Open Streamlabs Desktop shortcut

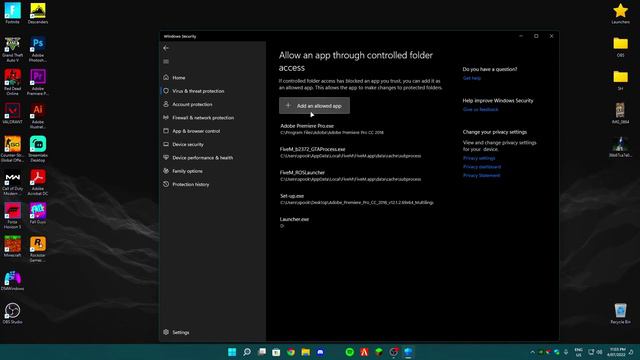(x=38, y=149)
